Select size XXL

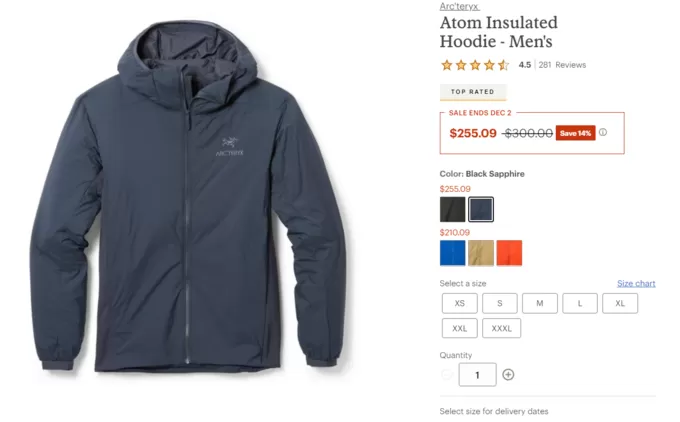[460, 328]
